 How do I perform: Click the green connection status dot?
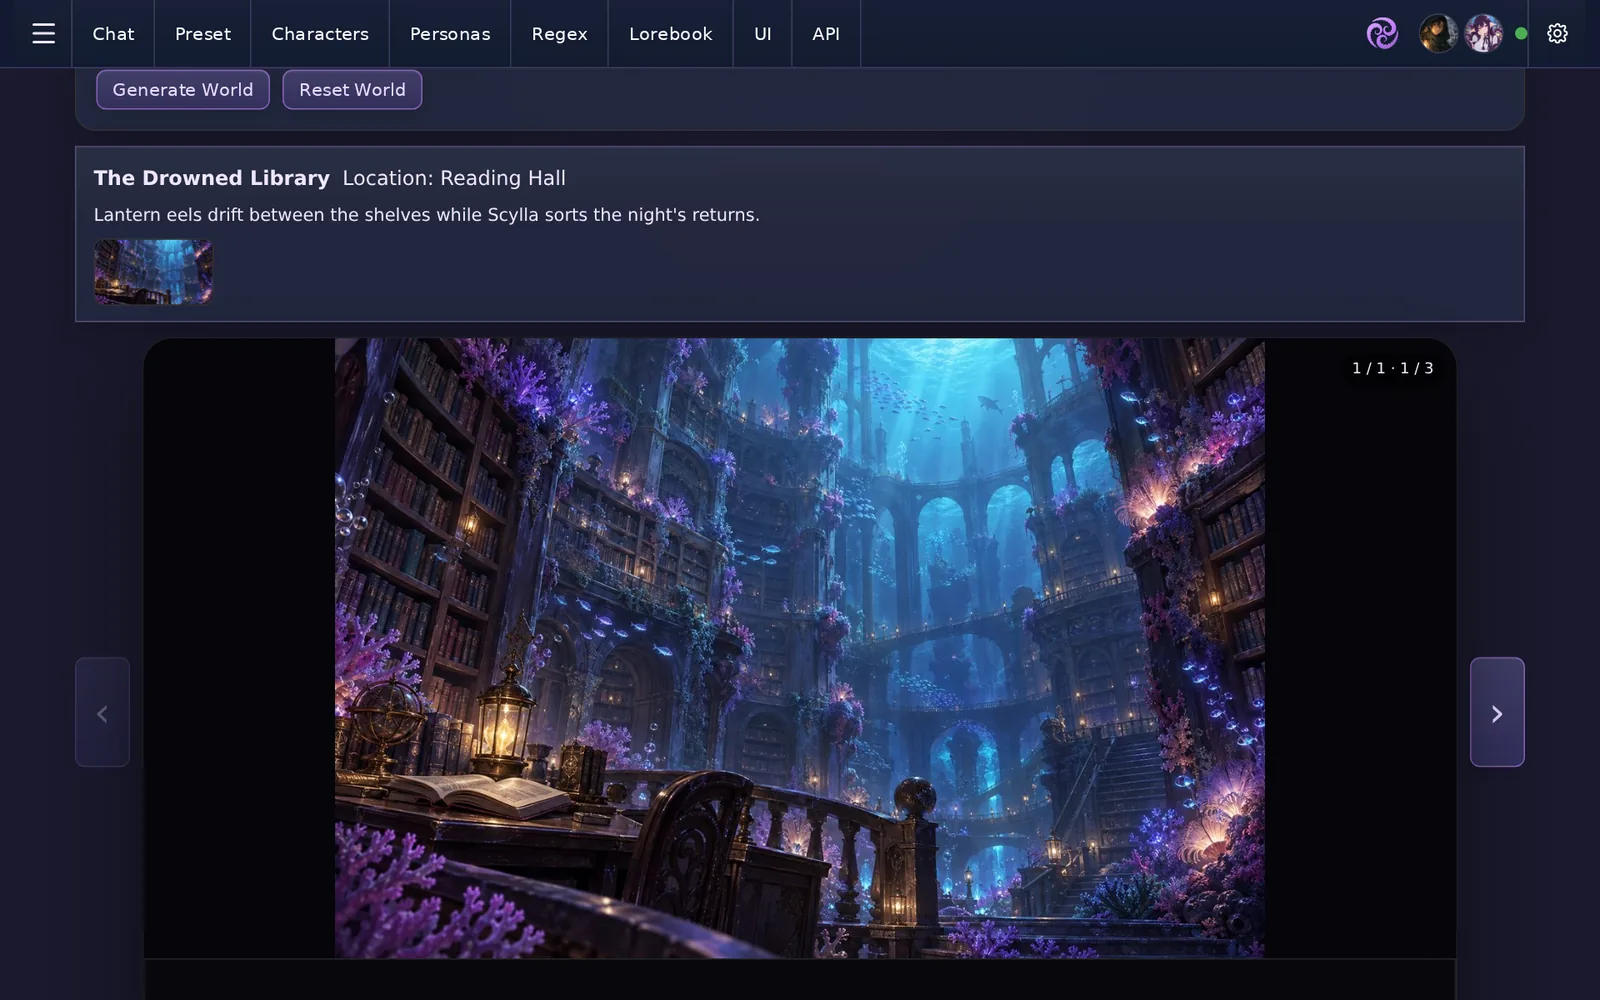point(1521,34)
